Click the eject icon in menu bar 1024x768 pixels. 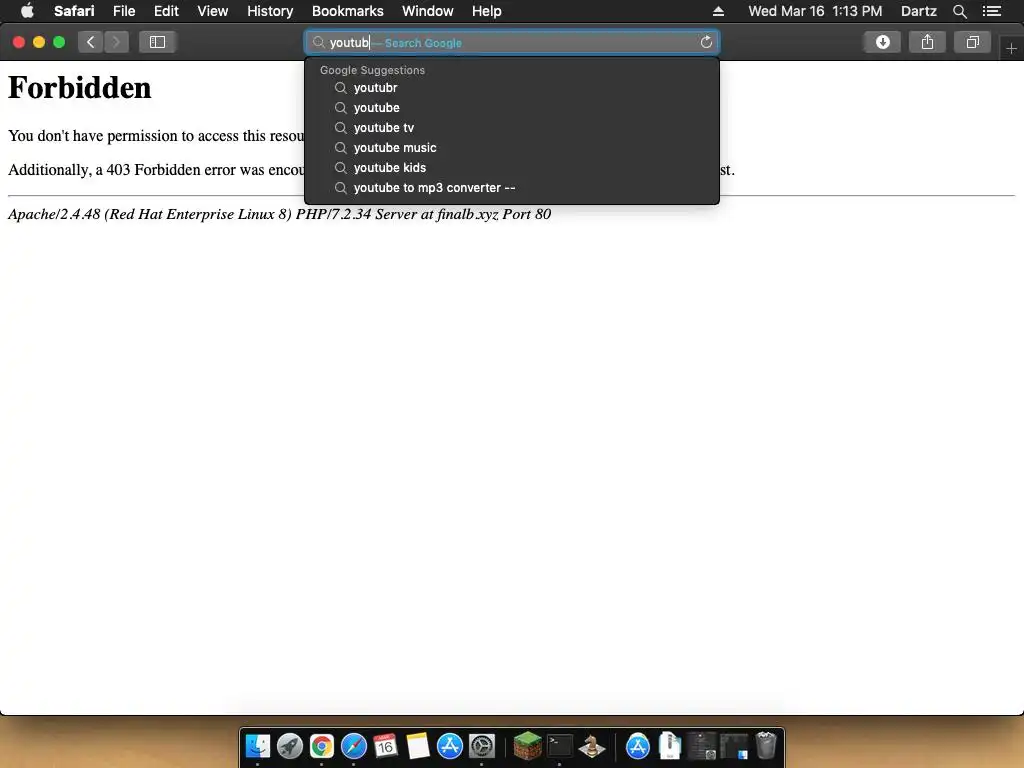click(718, 11)
